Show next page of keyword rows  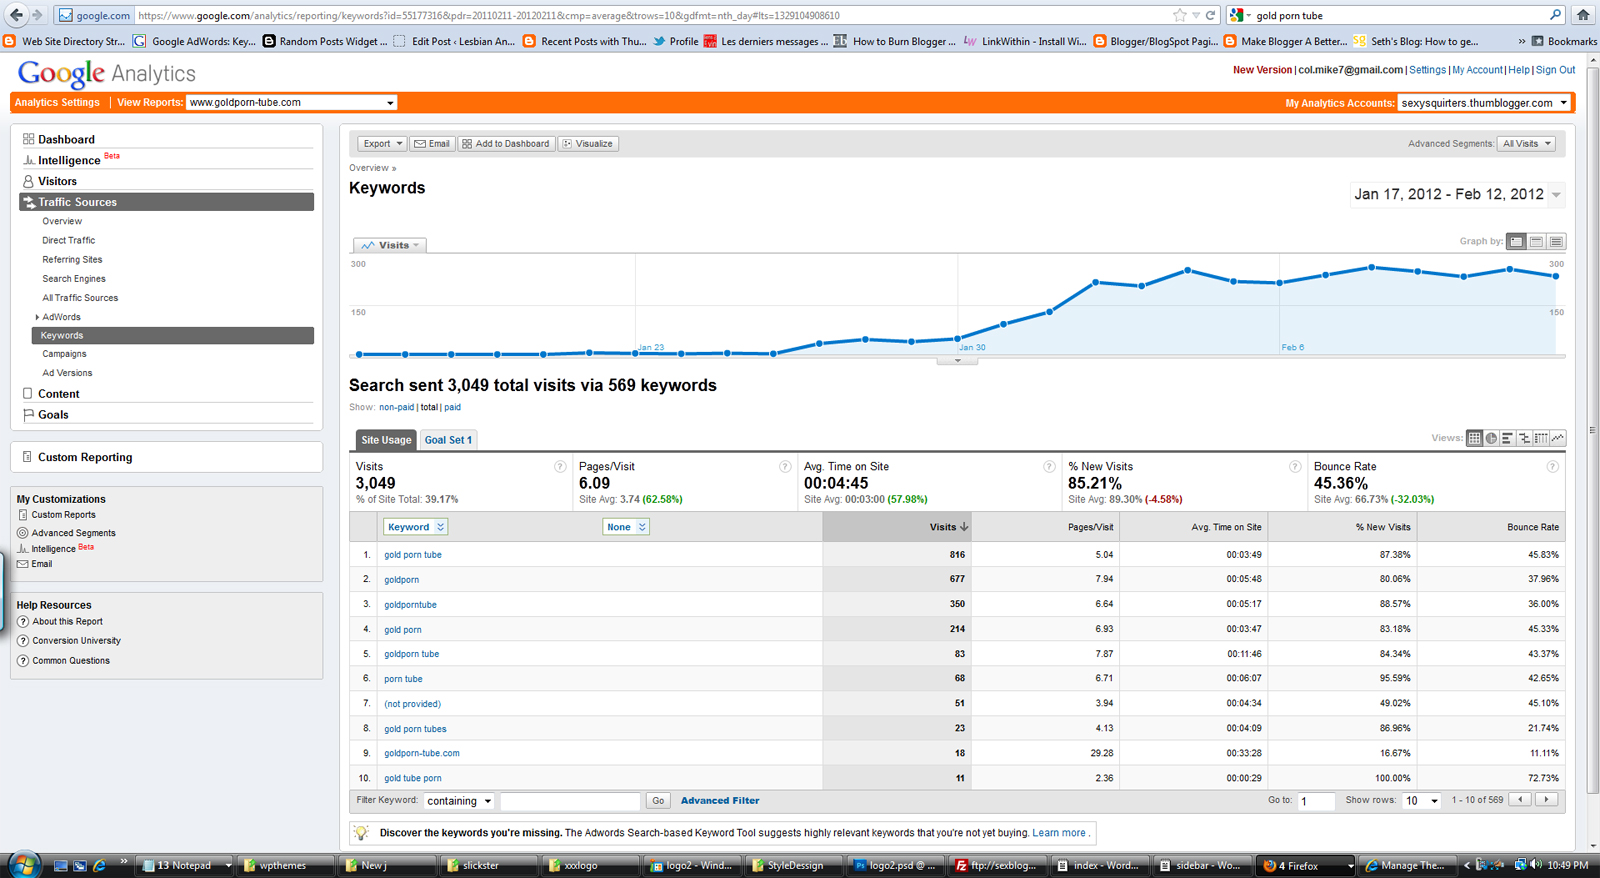coord(1547,800)
